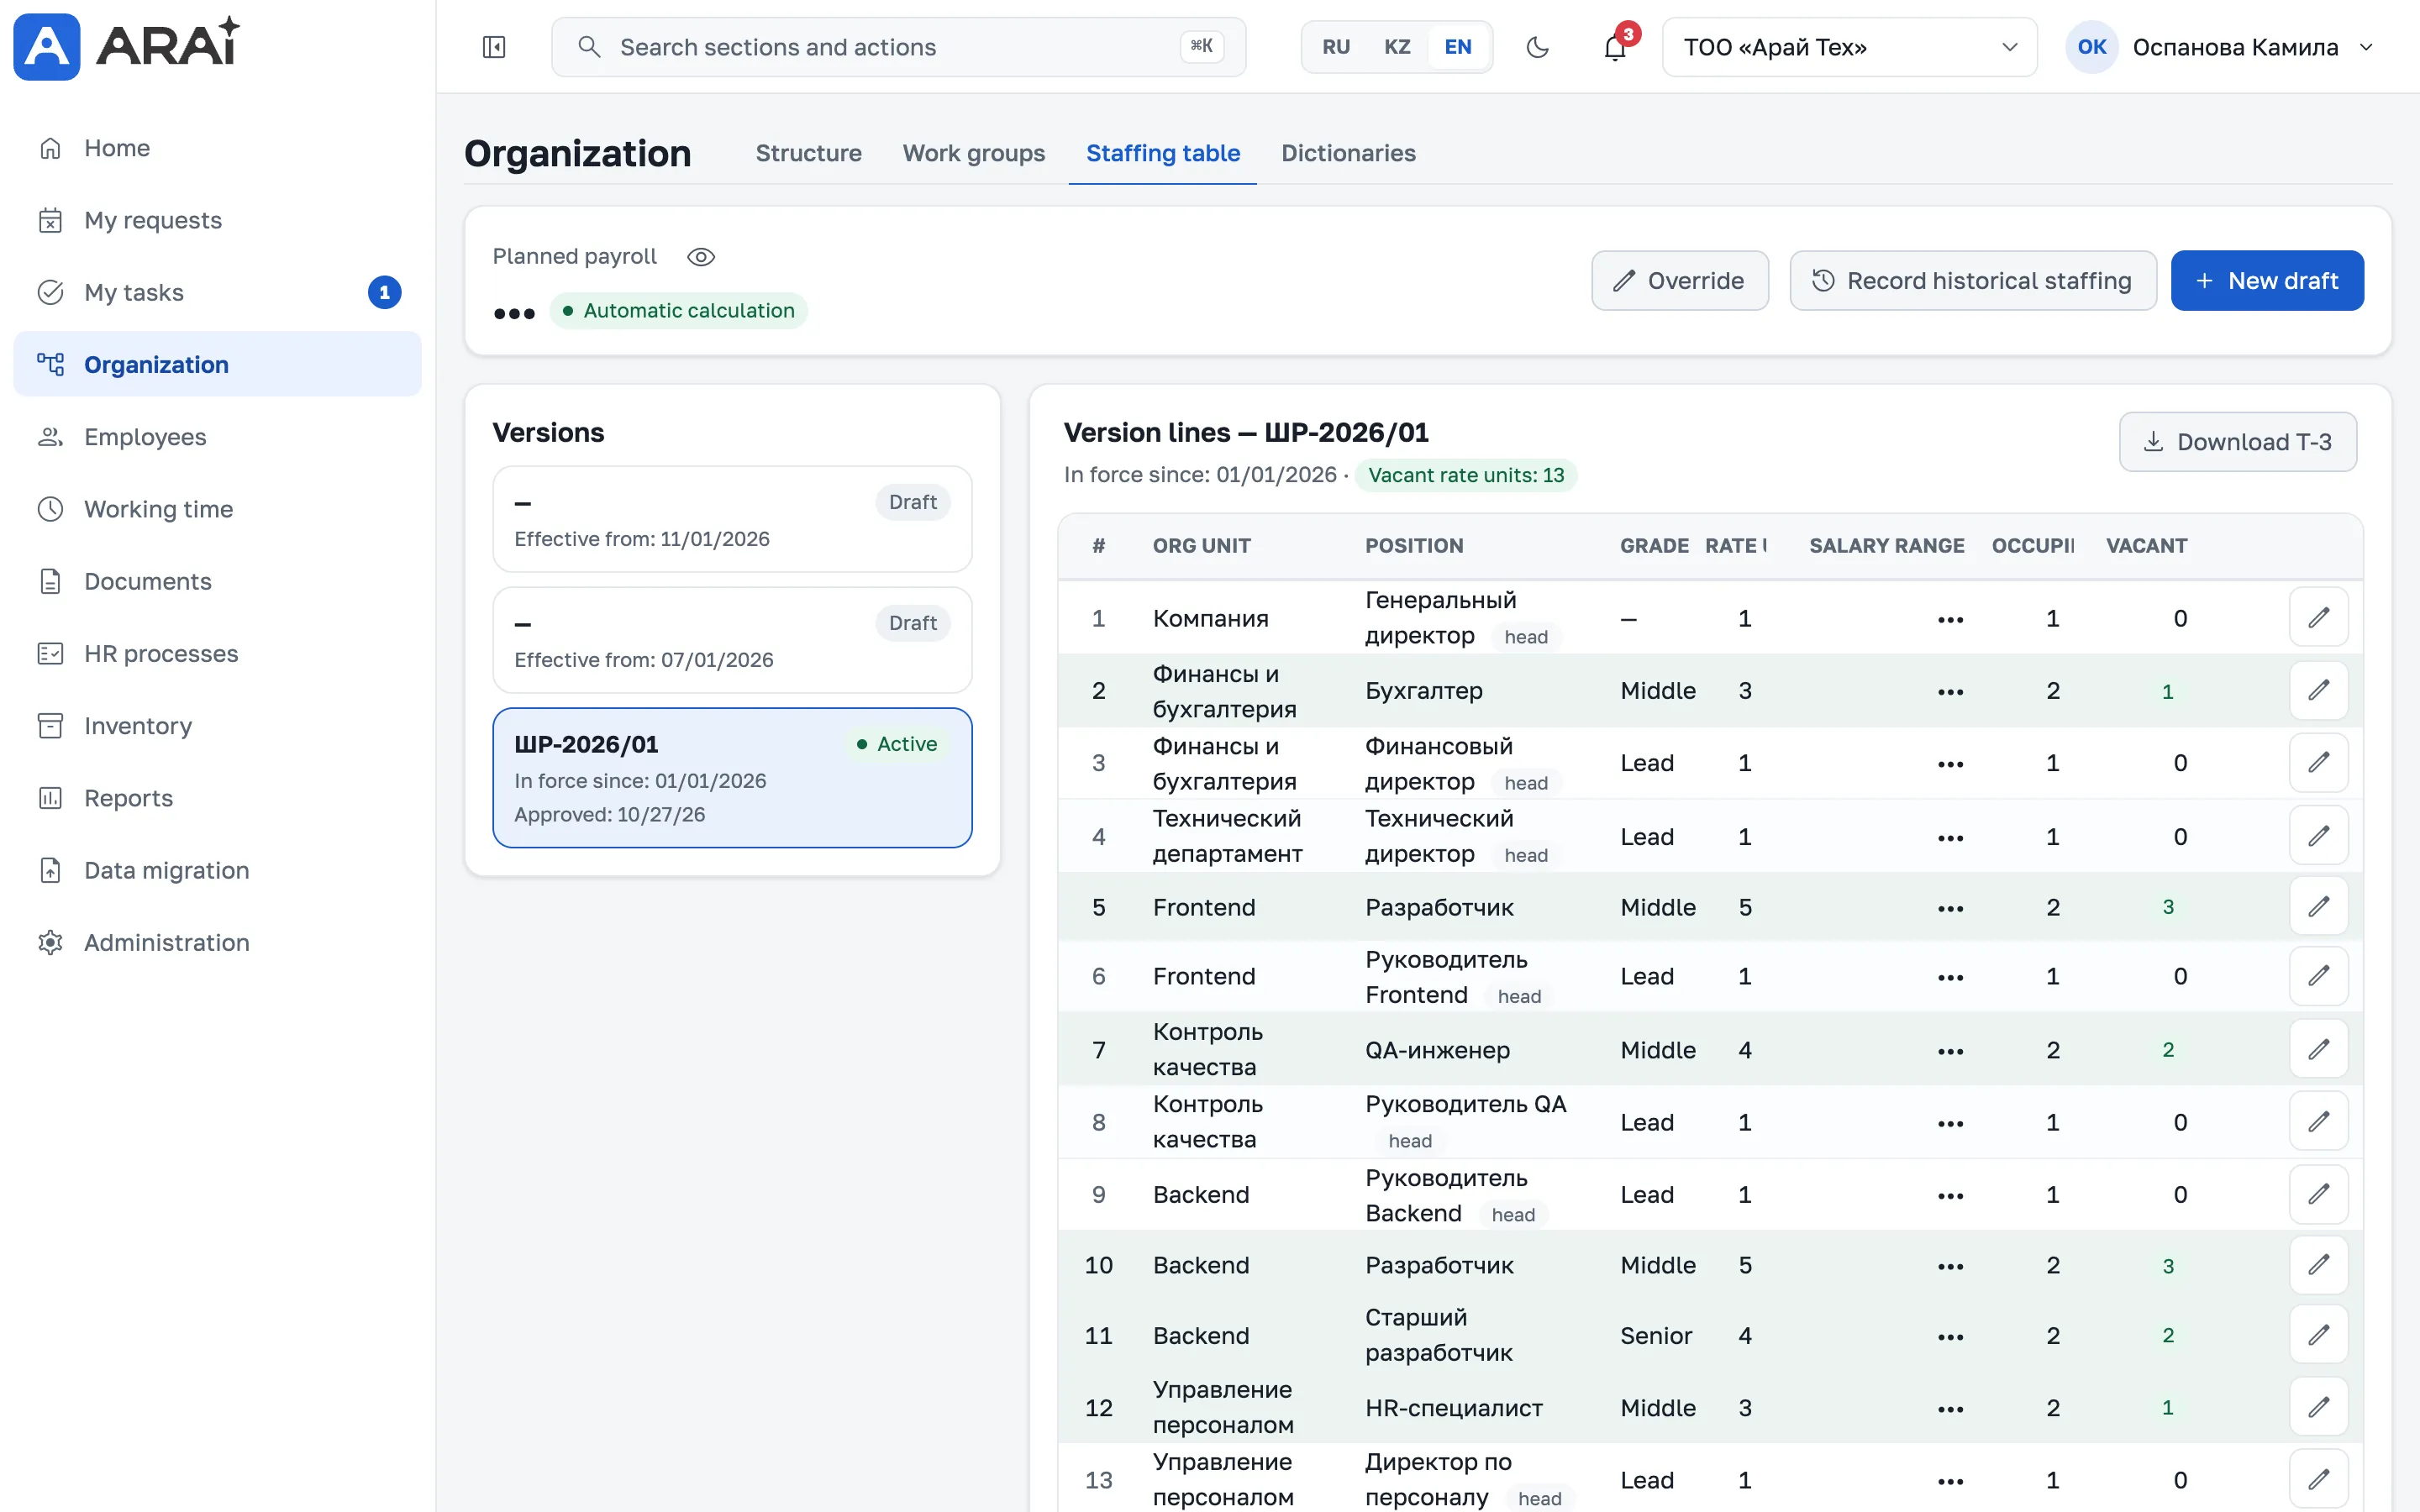This screenshot has height=1512, width=2420.
Task: Download the T-3 form
Action: tap(2237, 442)
